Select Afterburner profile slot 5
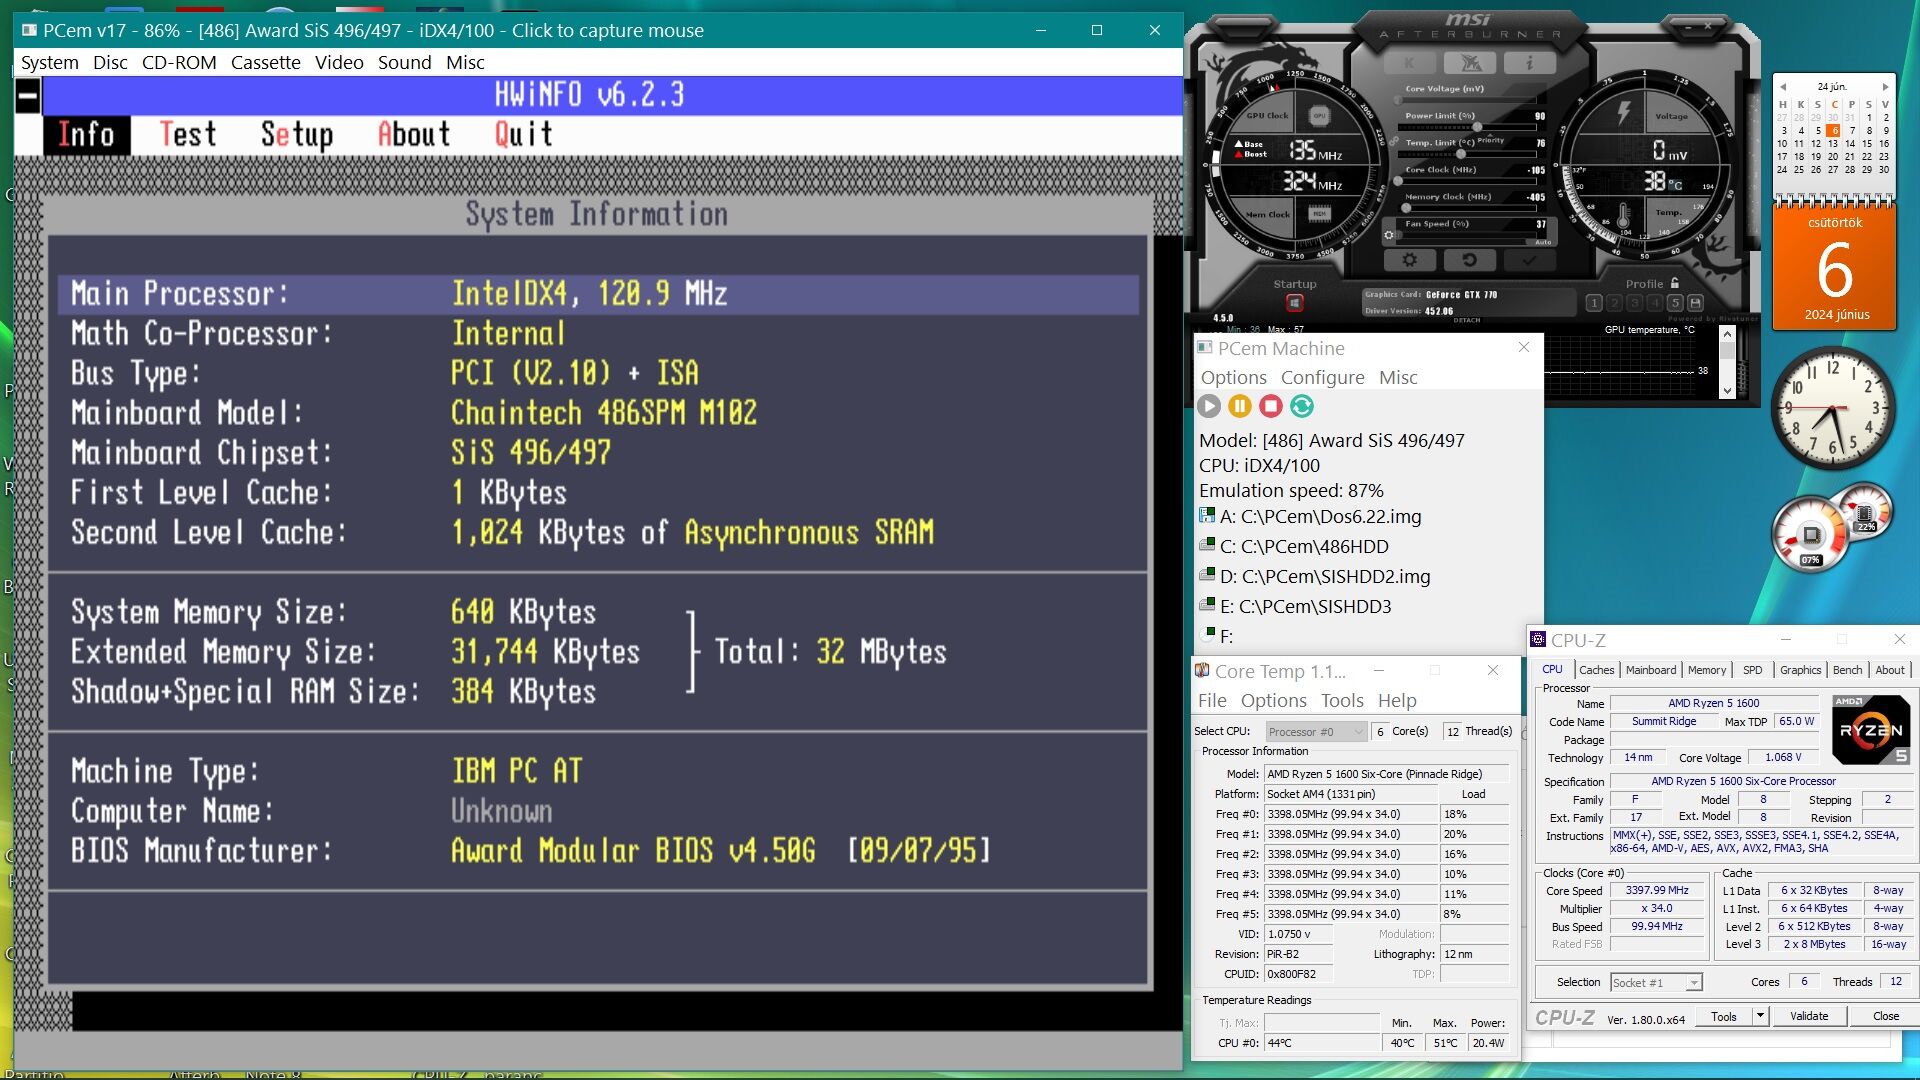Viewport: 1920px width, 1080px height. click(1675, 303)
